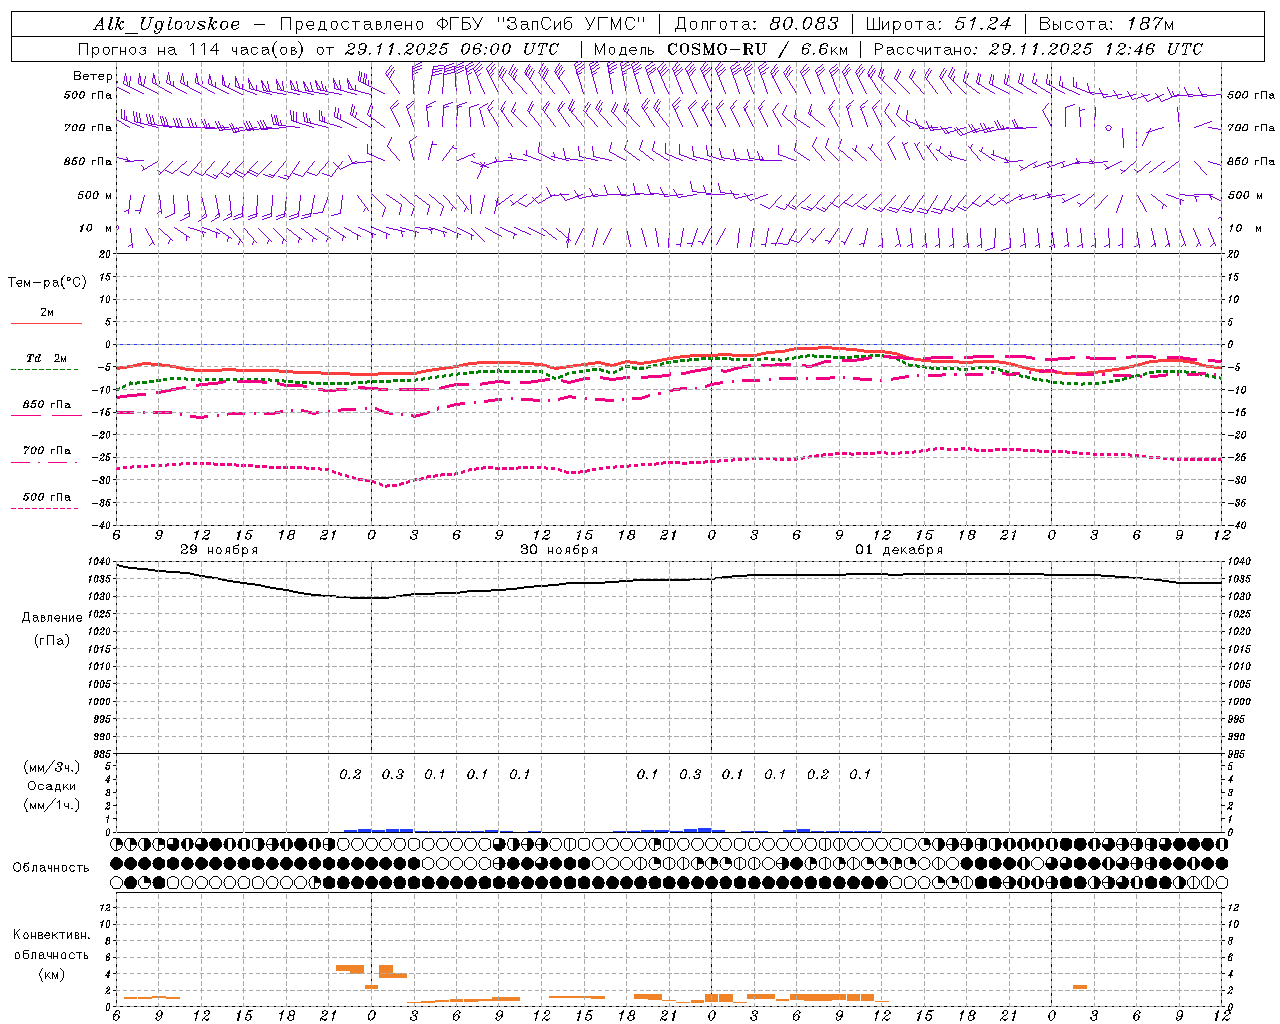1280x1024 pixels.
Task: Click the 500 м wind level label on left
Action: tap(95, 195)
